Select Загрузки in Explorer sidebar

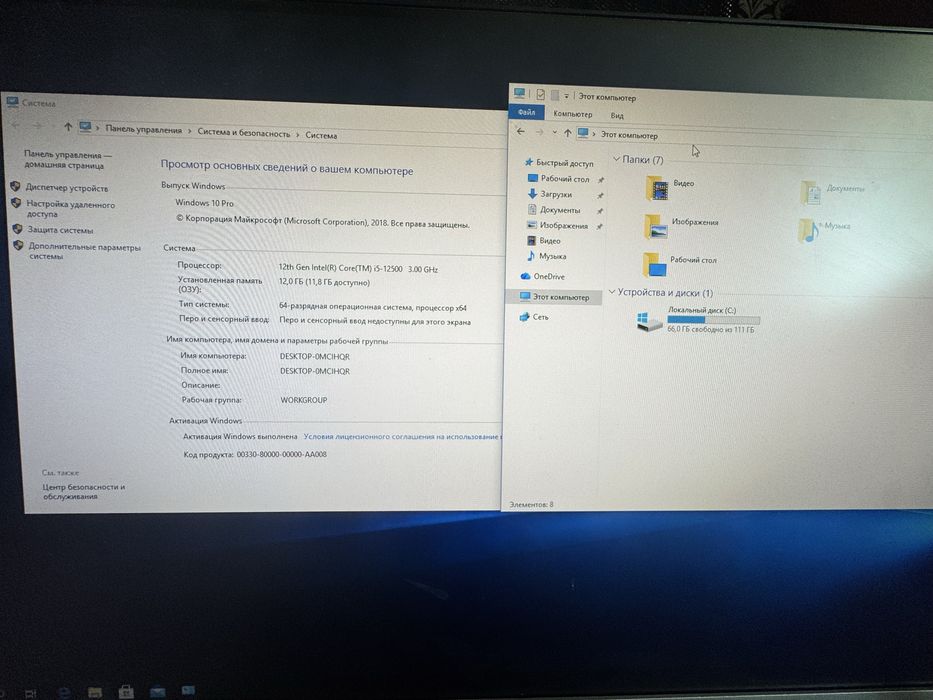click(x=550, y=194)
